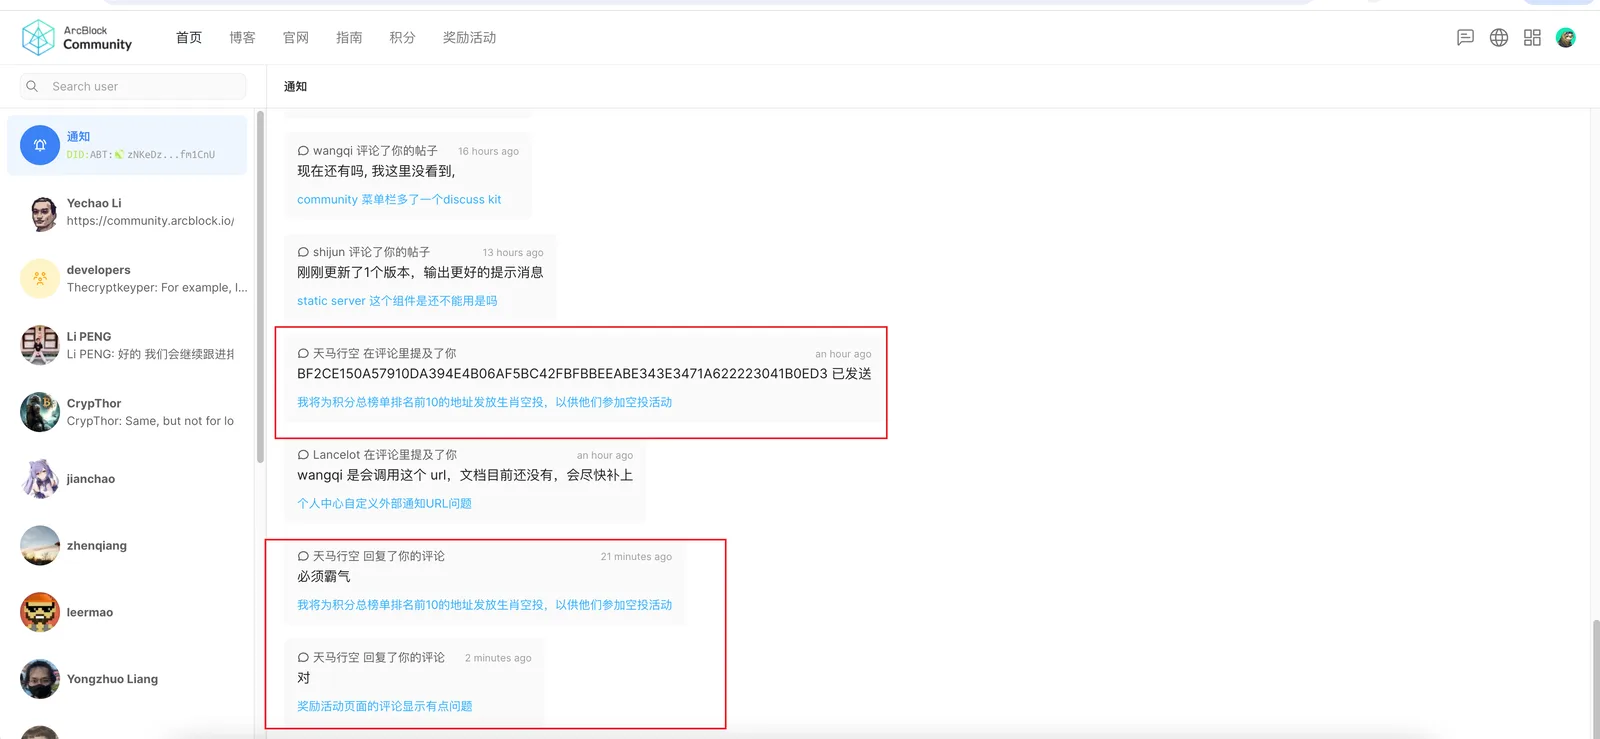Open link 'static server 这个组件是还不能用是吗'
This screenshot has width=1600, height=739.
[x=397, y=301]
